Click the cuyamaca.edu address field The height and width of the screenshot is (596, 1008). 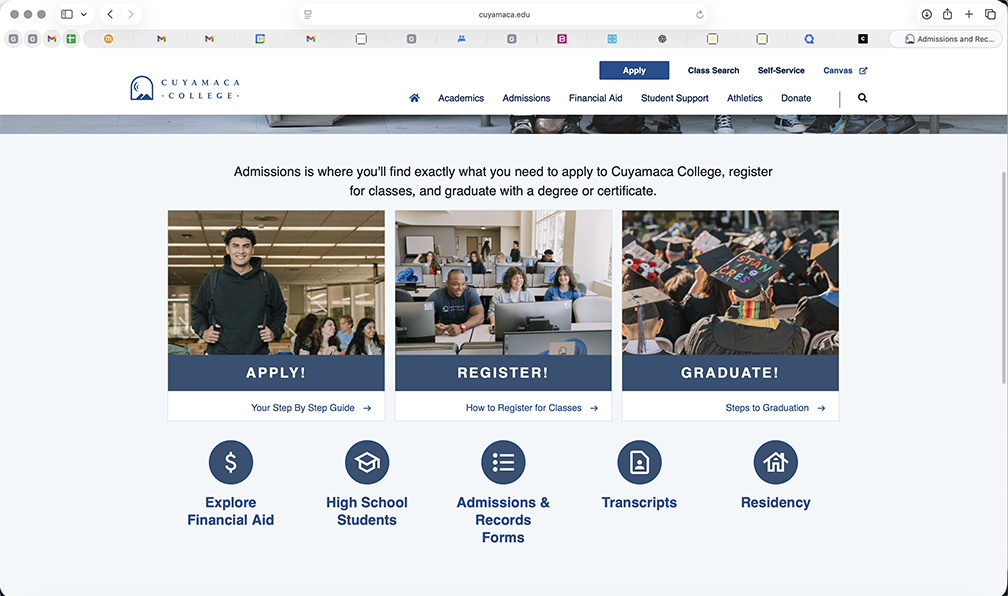[504, 14]
